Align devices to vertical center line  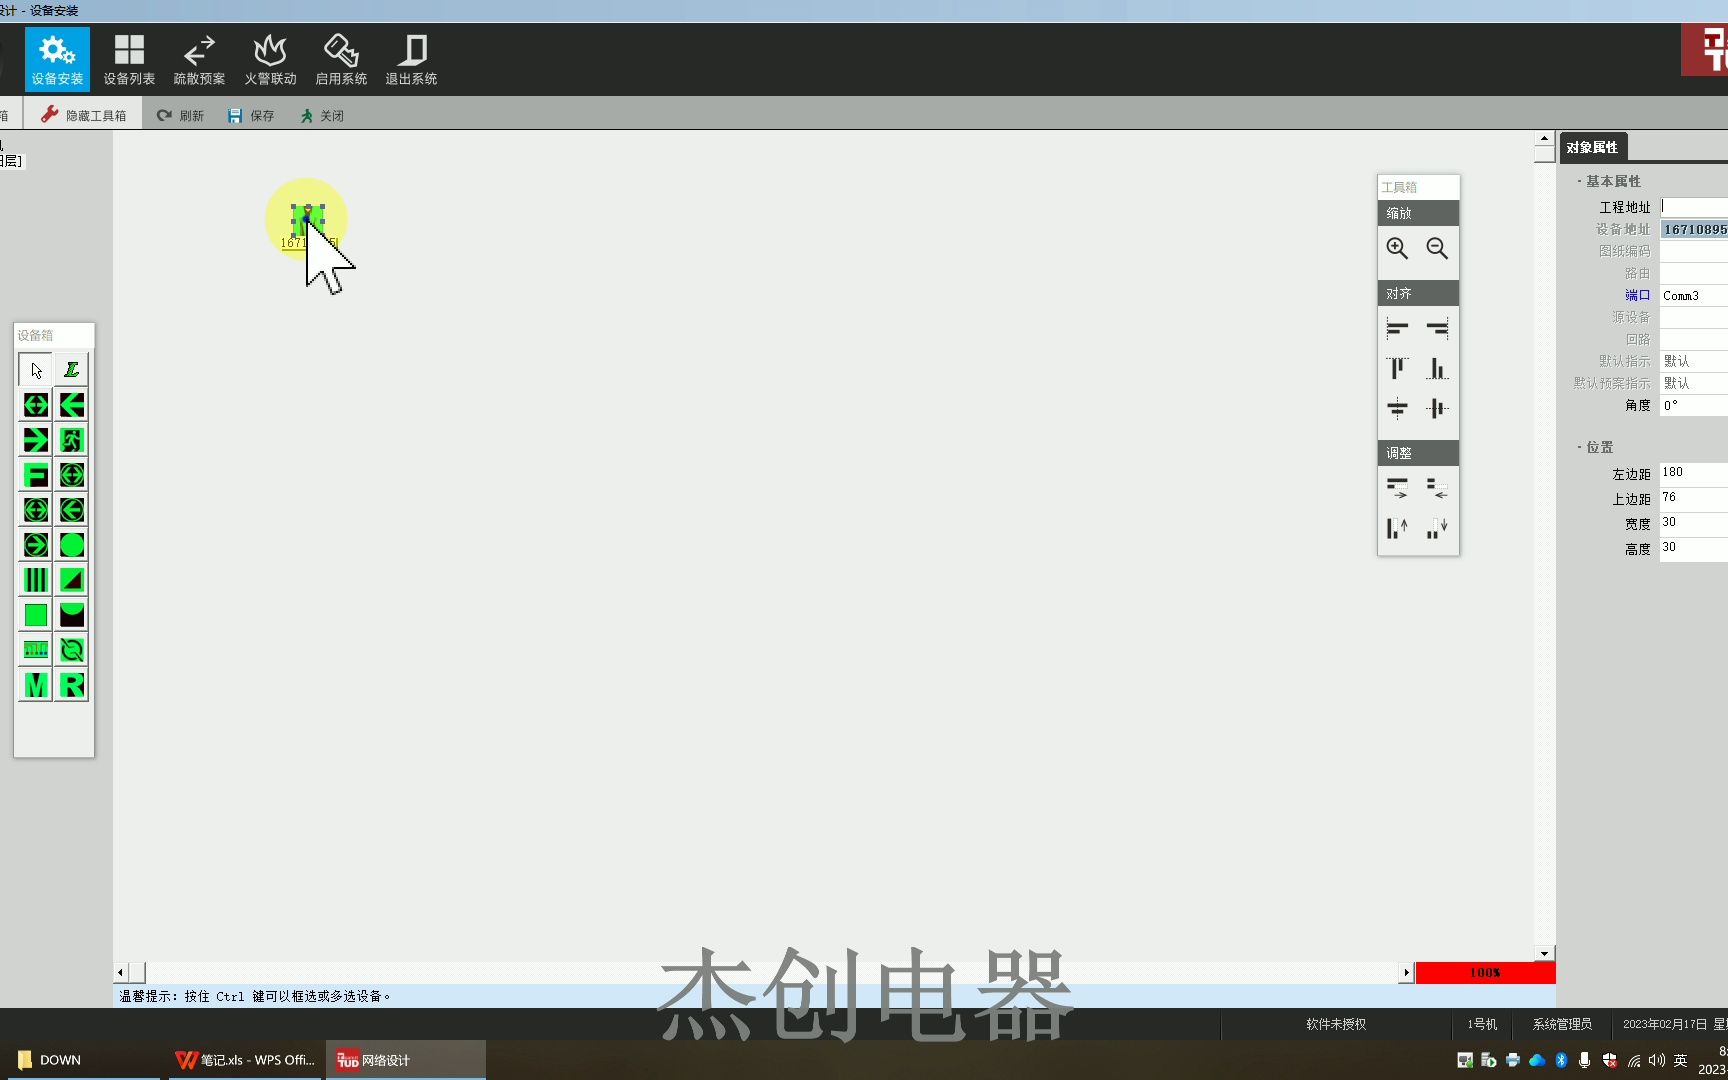pyautogui.click(x=1437, y=408)
